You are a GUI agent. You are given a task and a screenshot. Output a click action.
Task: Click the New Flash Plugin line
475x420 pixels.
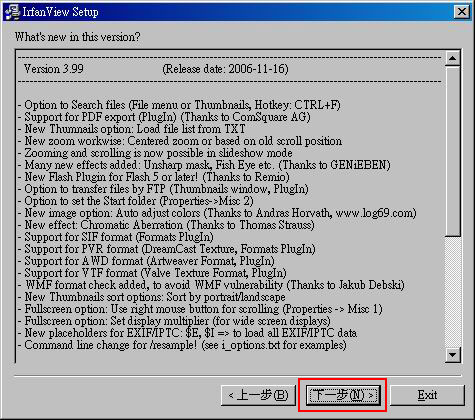point(154,177)
